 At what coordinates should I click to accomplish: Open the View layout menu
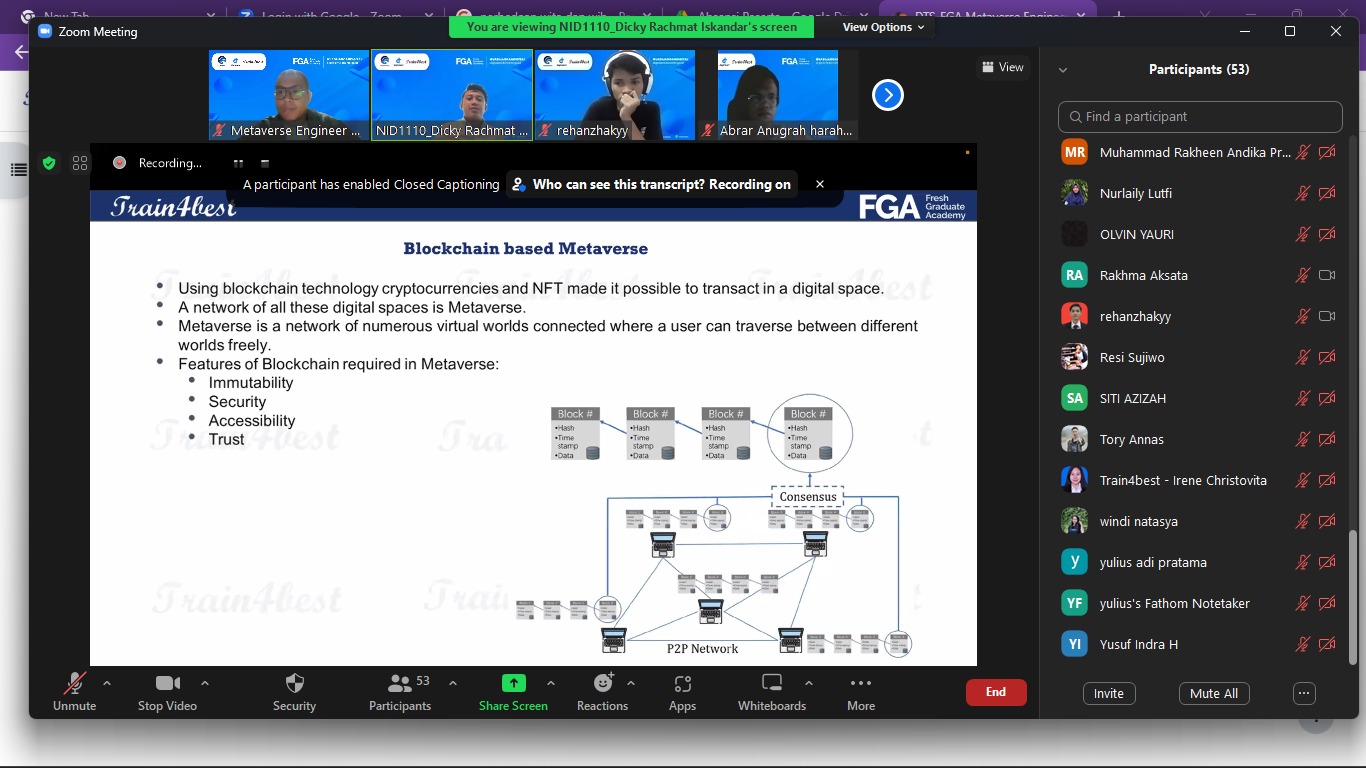[x=1003, y=67]
